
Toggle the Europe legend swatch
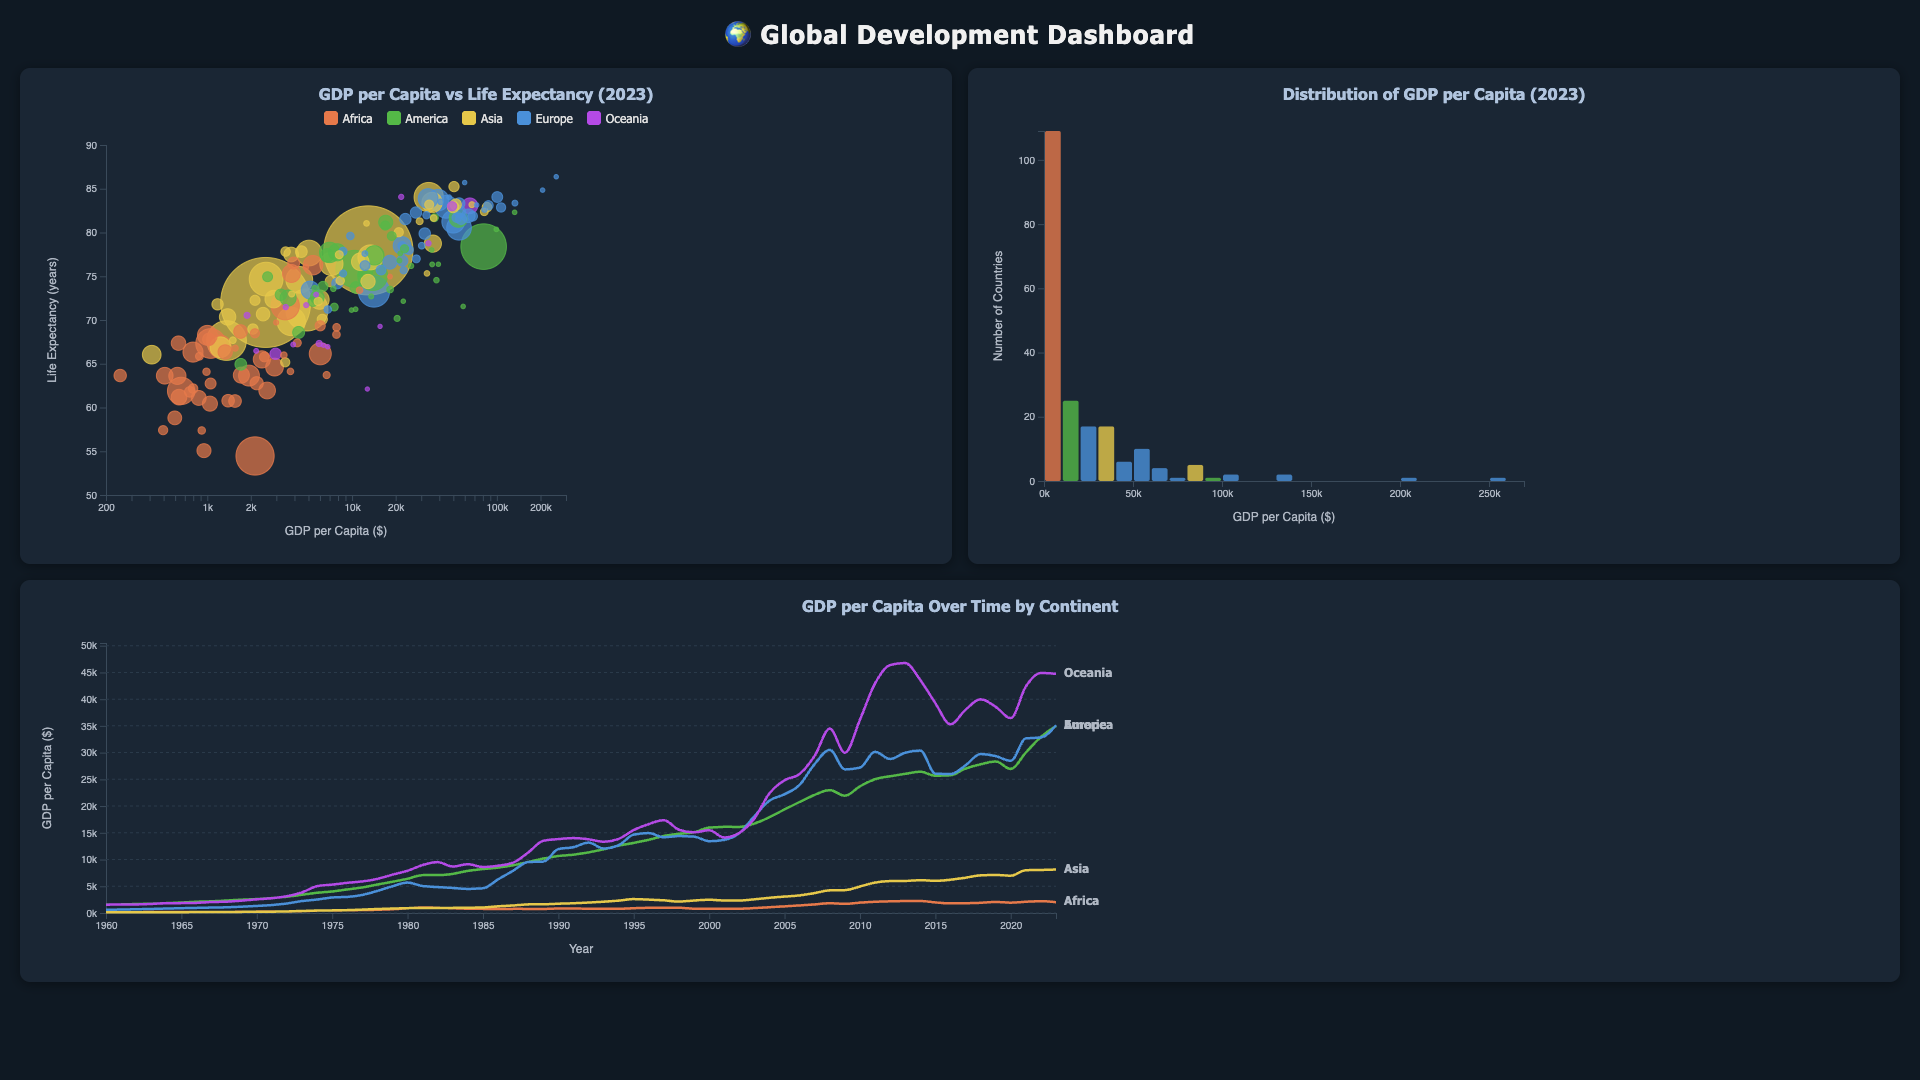click(524, 119)
